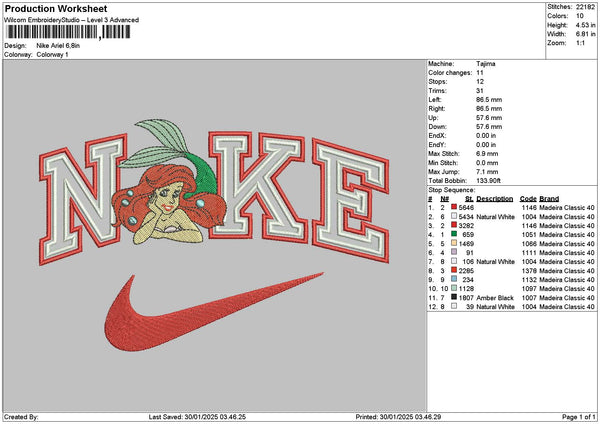Click the Last Saved timestamp 30/01/2025 03.46.25
This screenshot has width=600, height=424.
(215, 417)
